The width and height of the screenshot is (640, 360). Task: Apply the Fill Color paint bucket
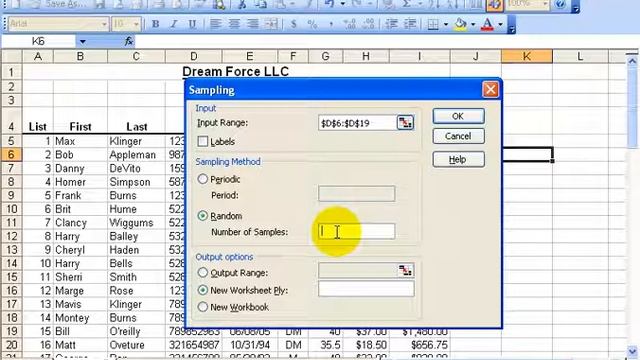coord(460,24)
